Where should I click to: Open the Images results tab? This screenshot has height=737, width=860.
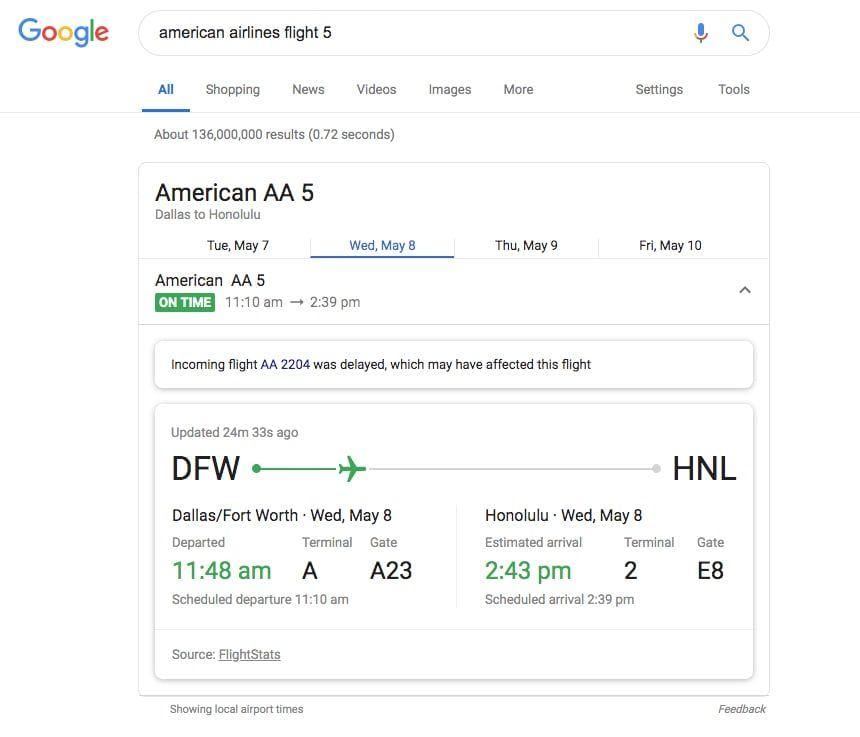tap(449, 89)
